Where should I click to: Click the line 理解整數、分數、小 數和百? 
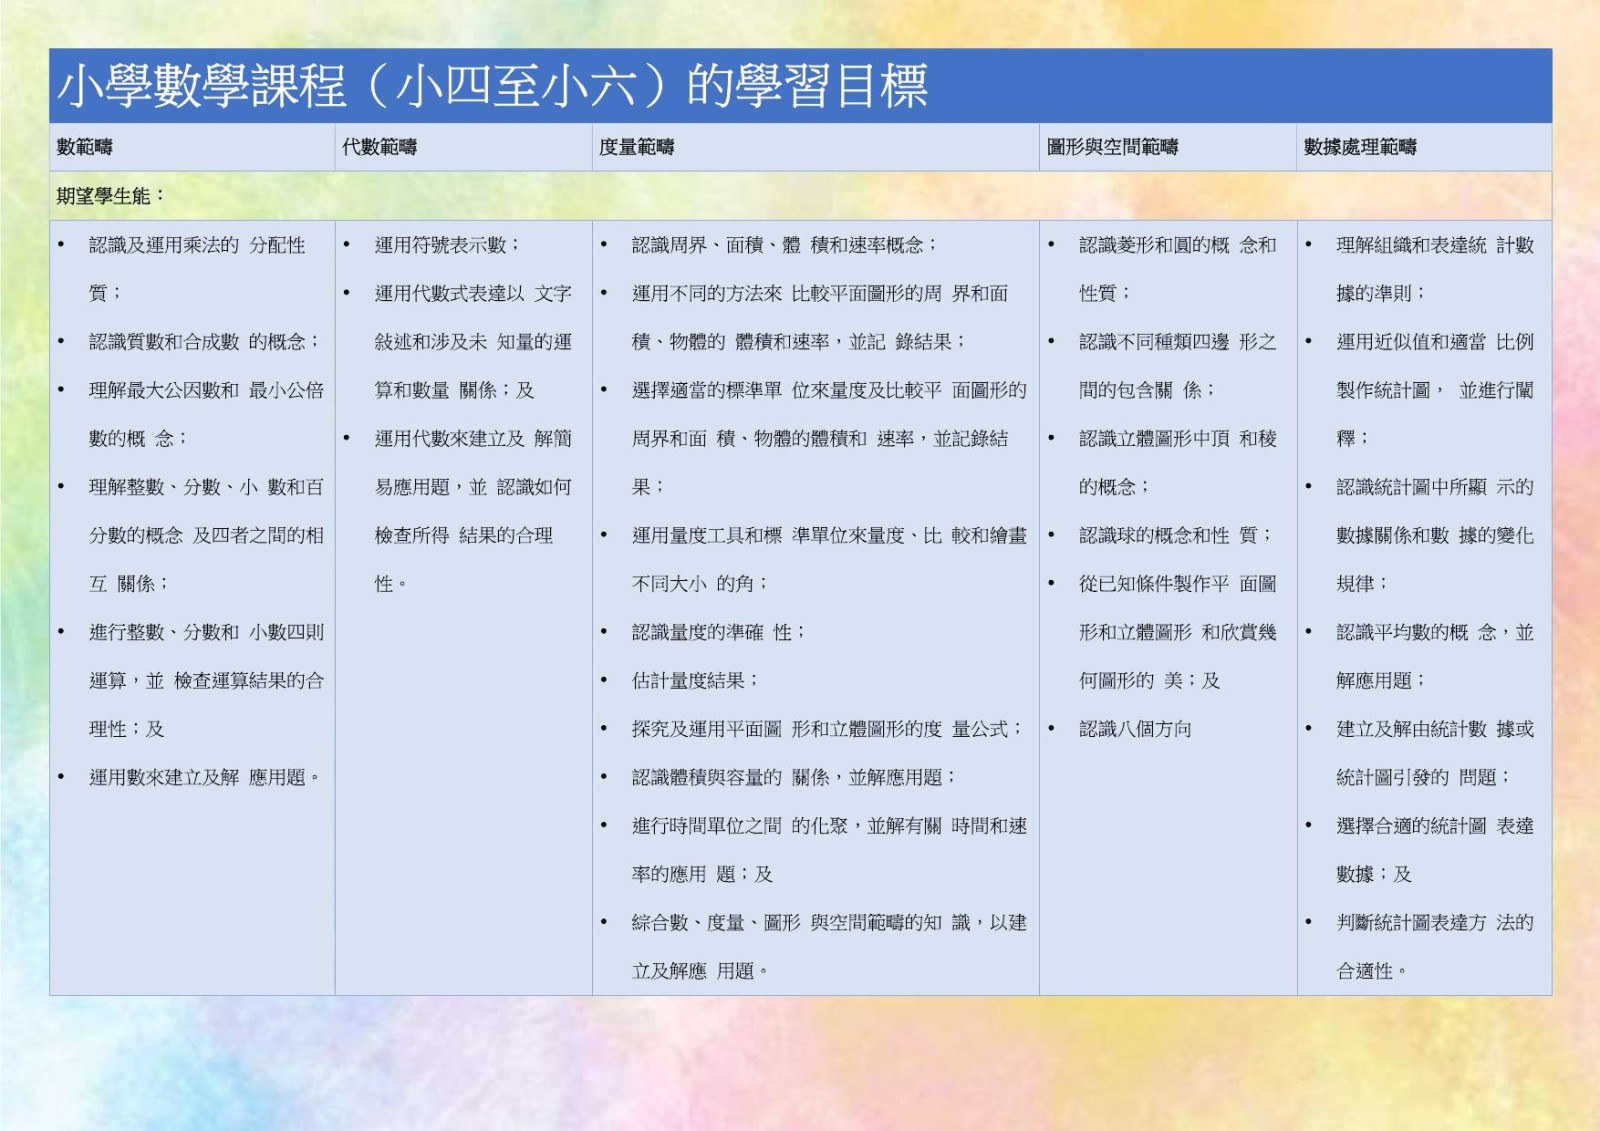coord(207,487)
